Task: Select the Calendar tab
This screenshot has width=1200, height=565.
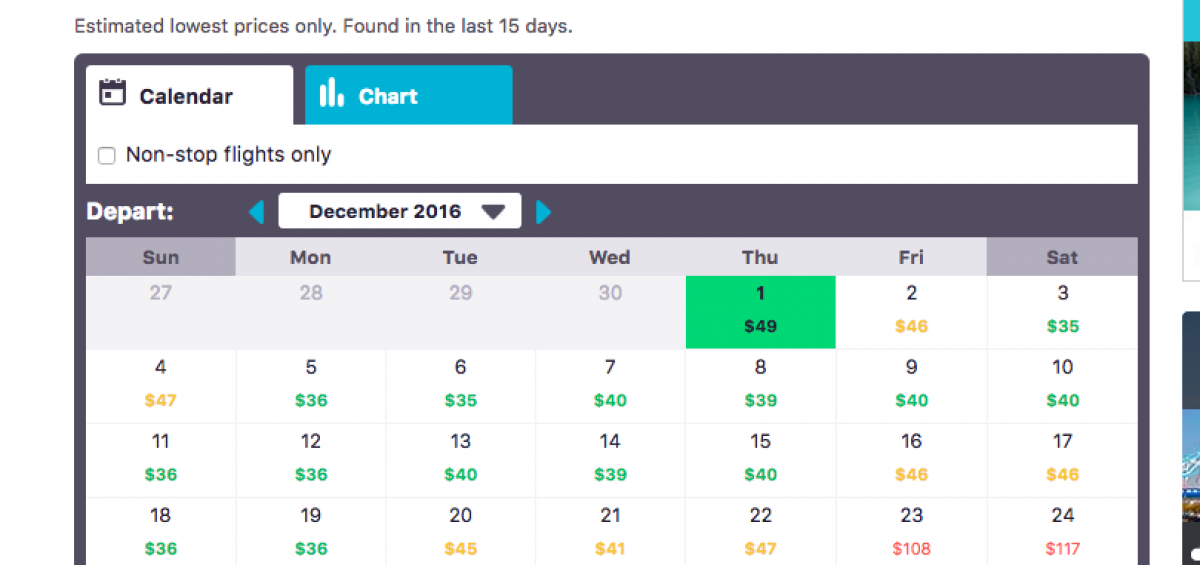Action: pyautogui.click(x=188, y=96)
